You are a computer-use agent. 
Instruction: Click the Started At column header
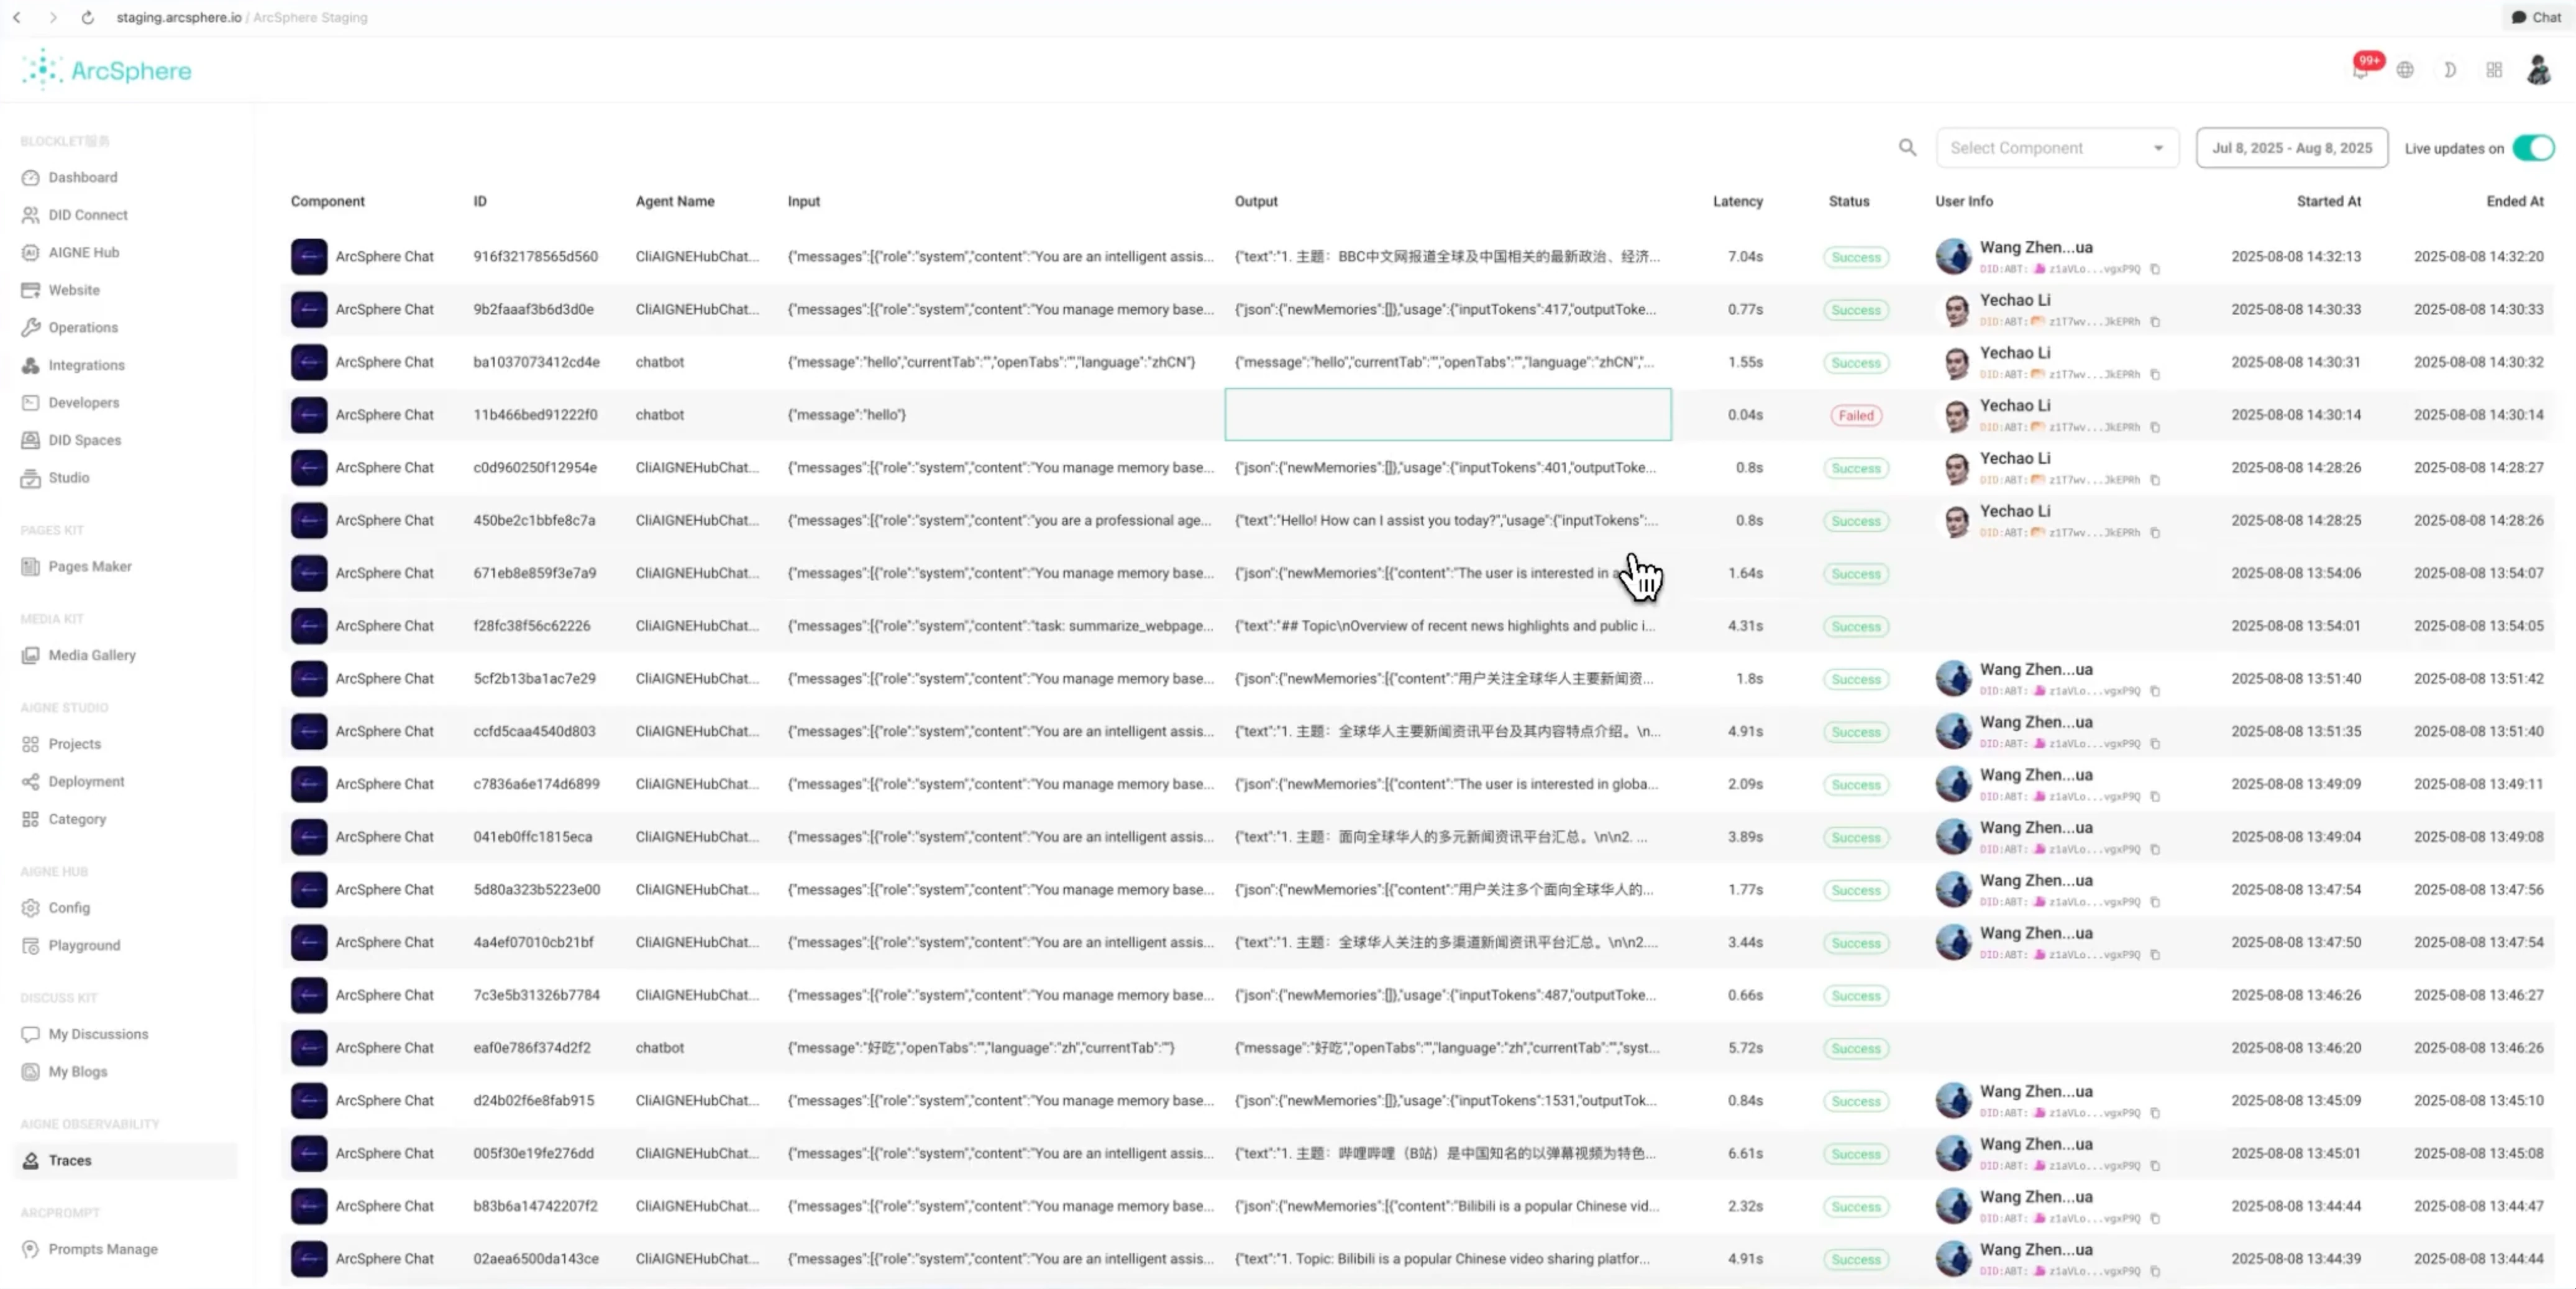click(2328, 201)
